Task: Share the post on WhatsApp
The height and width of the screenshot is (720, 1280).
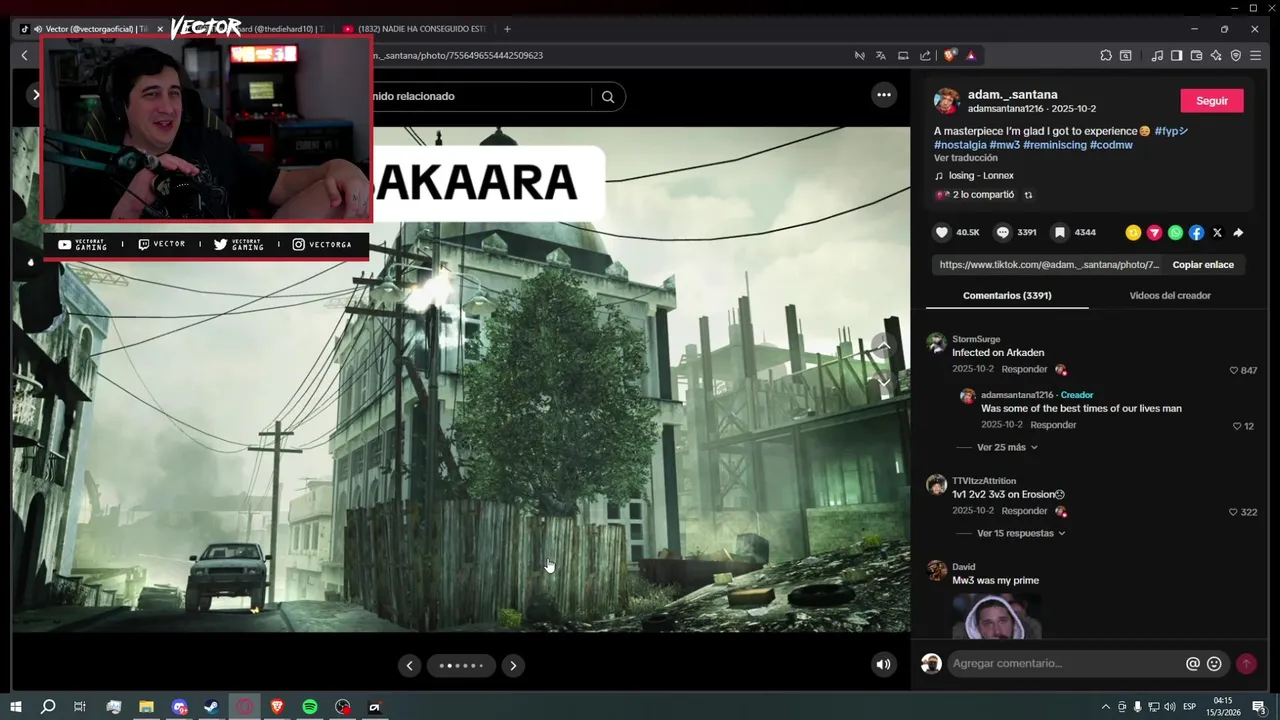Action: tap(1175, 232)
